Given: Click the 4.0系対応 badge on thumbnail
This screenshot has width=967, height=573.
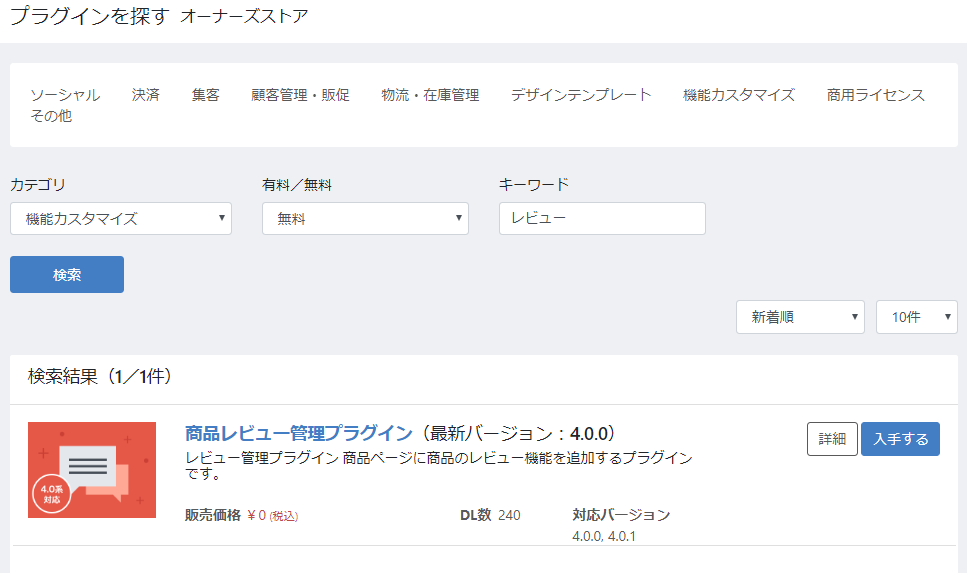Looking at the screenshot, I should pyautogui.click(x=51, y=494).
